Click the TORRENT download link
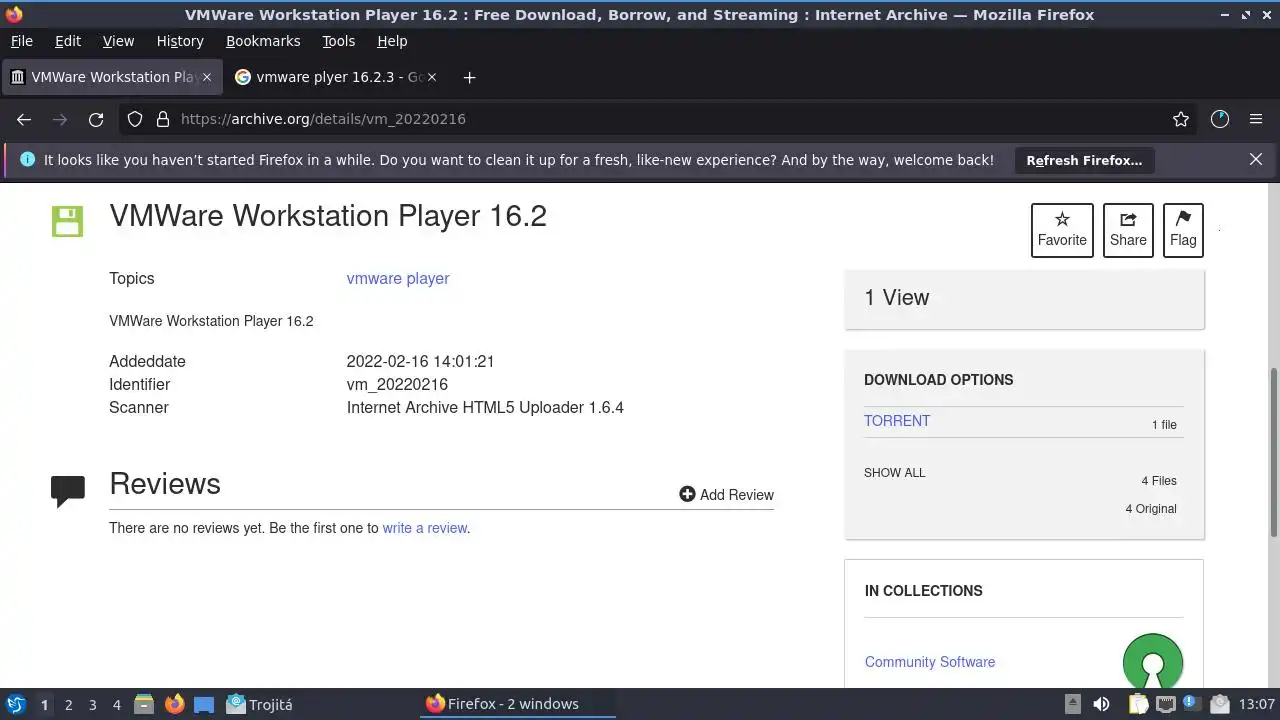1280x720 pixels. pyautogui.click(x=897, y=421)
